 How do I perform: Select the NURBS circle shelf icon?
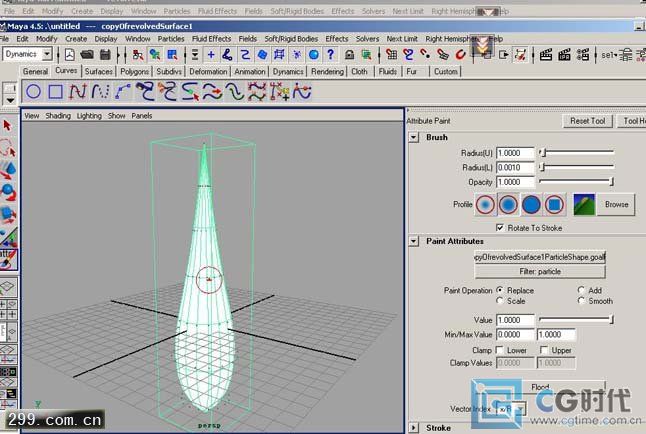click(33, 91)
